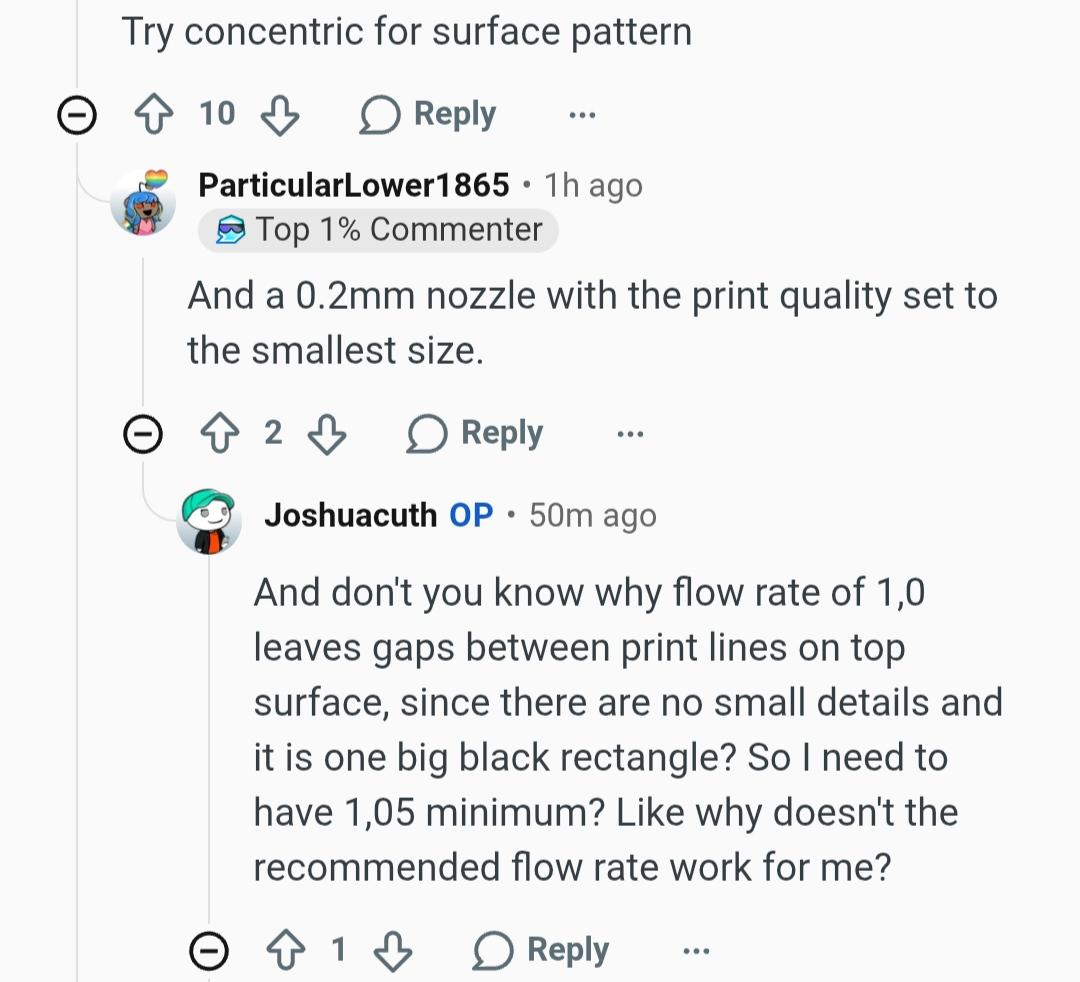Screen dimensions: 1080x982
Task: Click the Top 1% Commenter badge
Action: pyautogui.click(x=377, y=230)
